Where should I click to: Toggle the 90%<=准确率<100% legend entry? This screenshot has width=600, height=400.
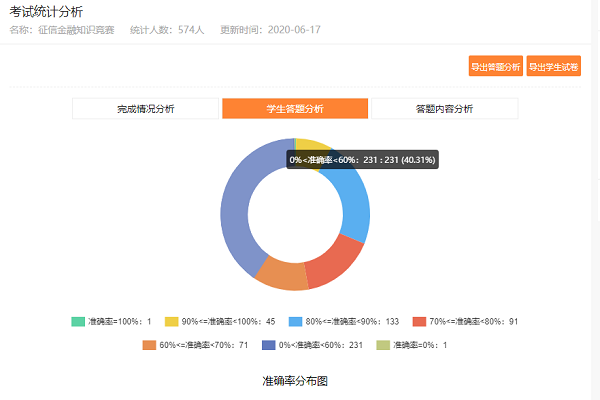pos(220,322)
